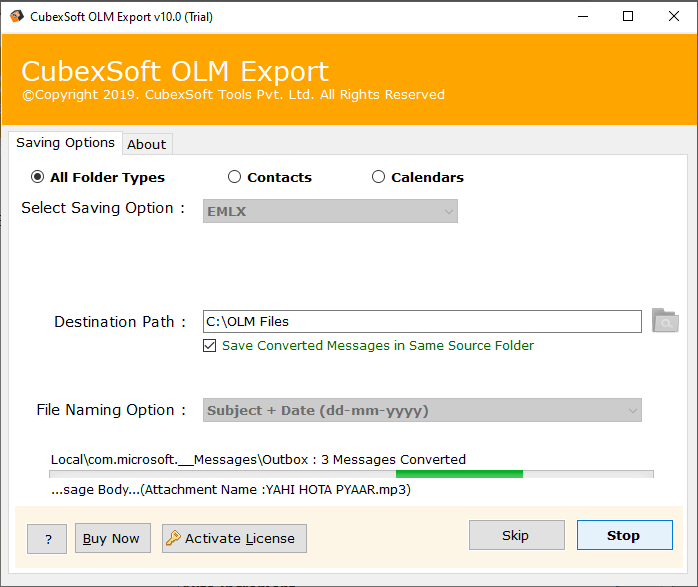Click the File Naming Option label
Screen dimensions: 698x587
tap(111, 410)
